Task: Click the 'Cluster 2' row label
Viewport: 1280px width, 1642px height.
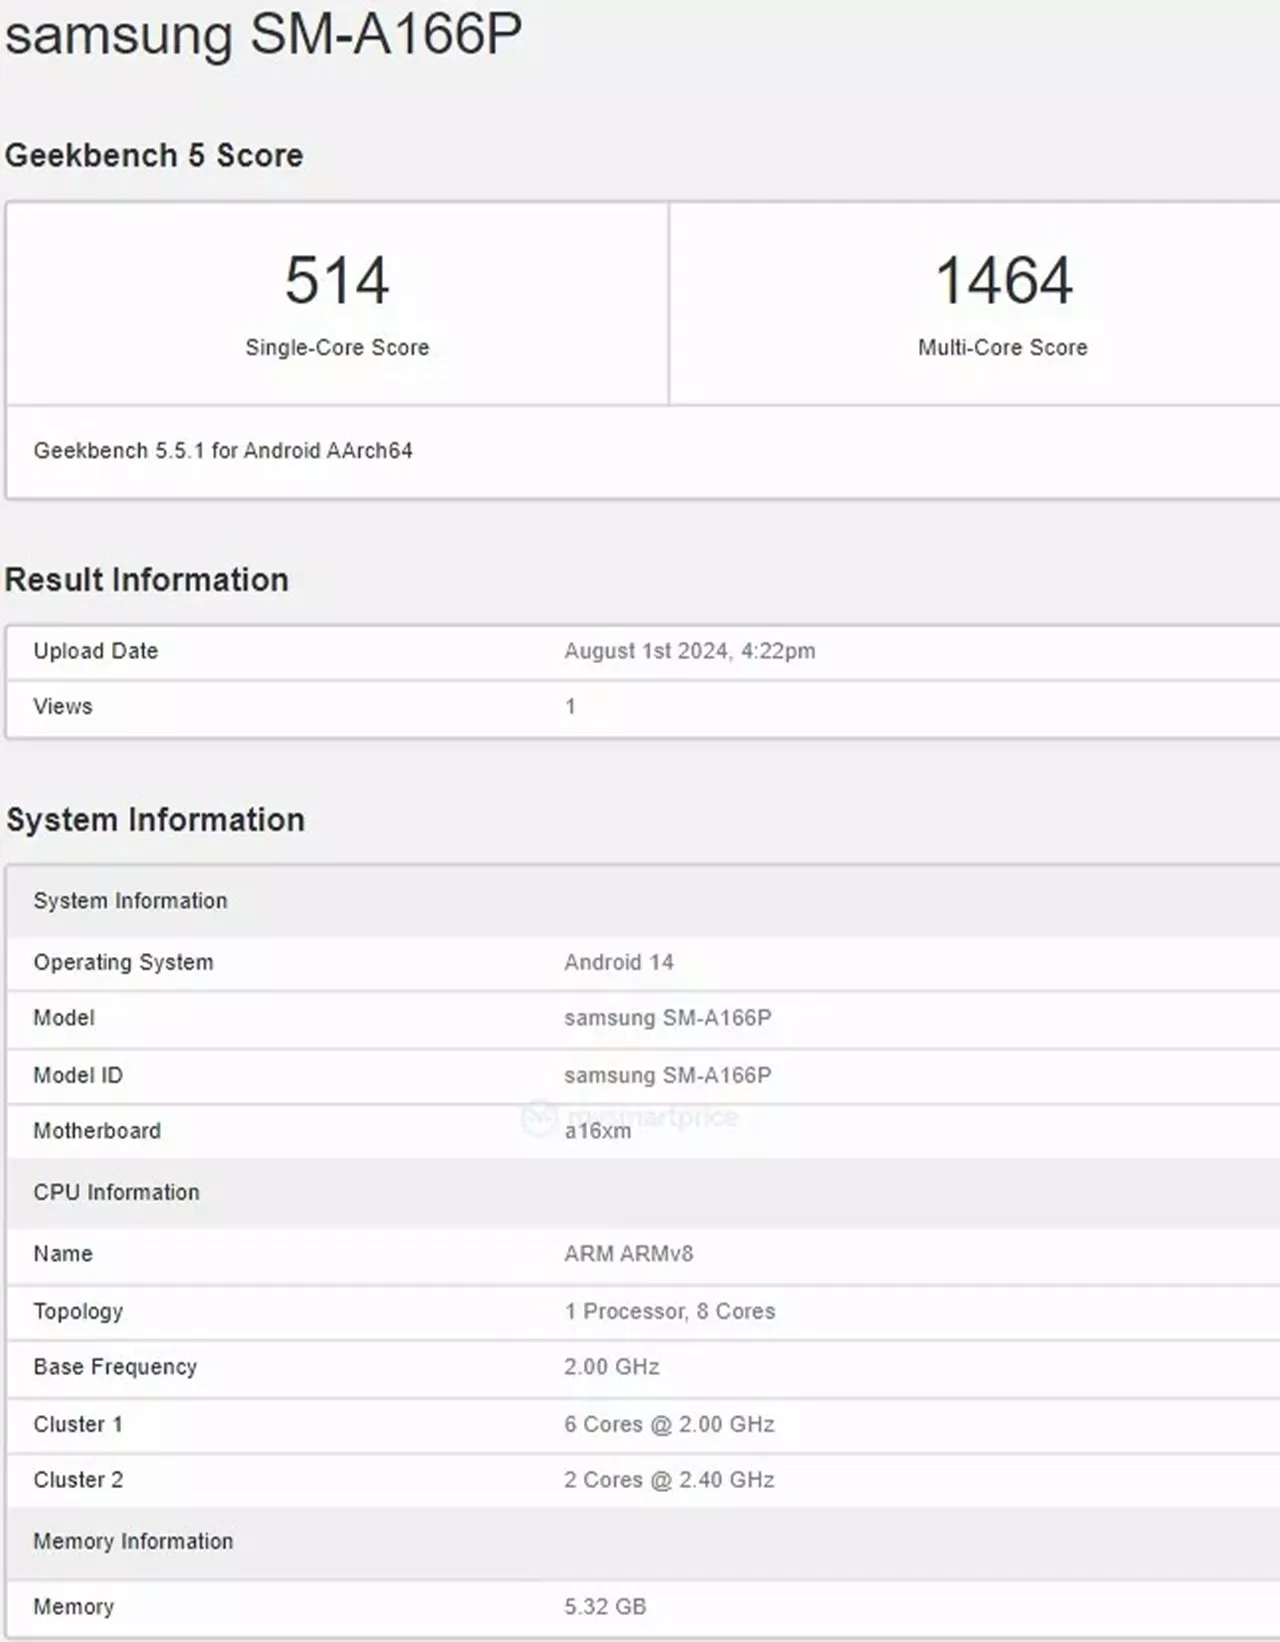Action: pyautogui.click(x=78, y=1480)
